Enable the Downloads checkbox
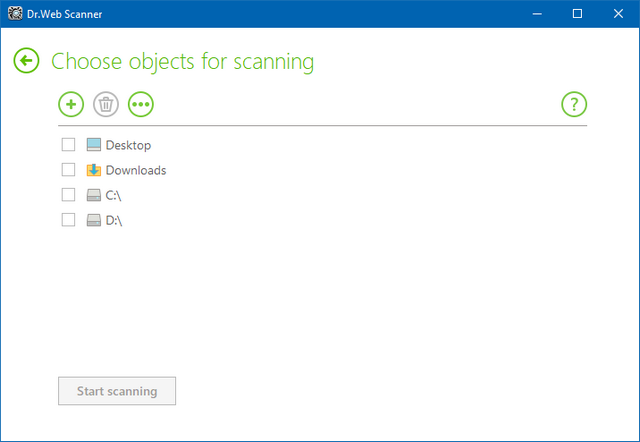 pyautogui.click(x=69, y=170)
